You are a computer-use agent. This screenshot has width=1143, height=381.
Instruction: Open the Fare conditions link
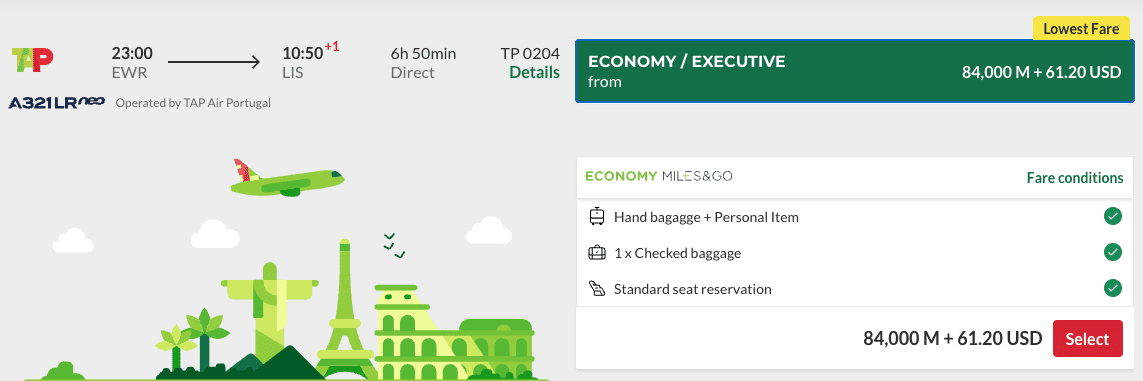(1074, 178)
